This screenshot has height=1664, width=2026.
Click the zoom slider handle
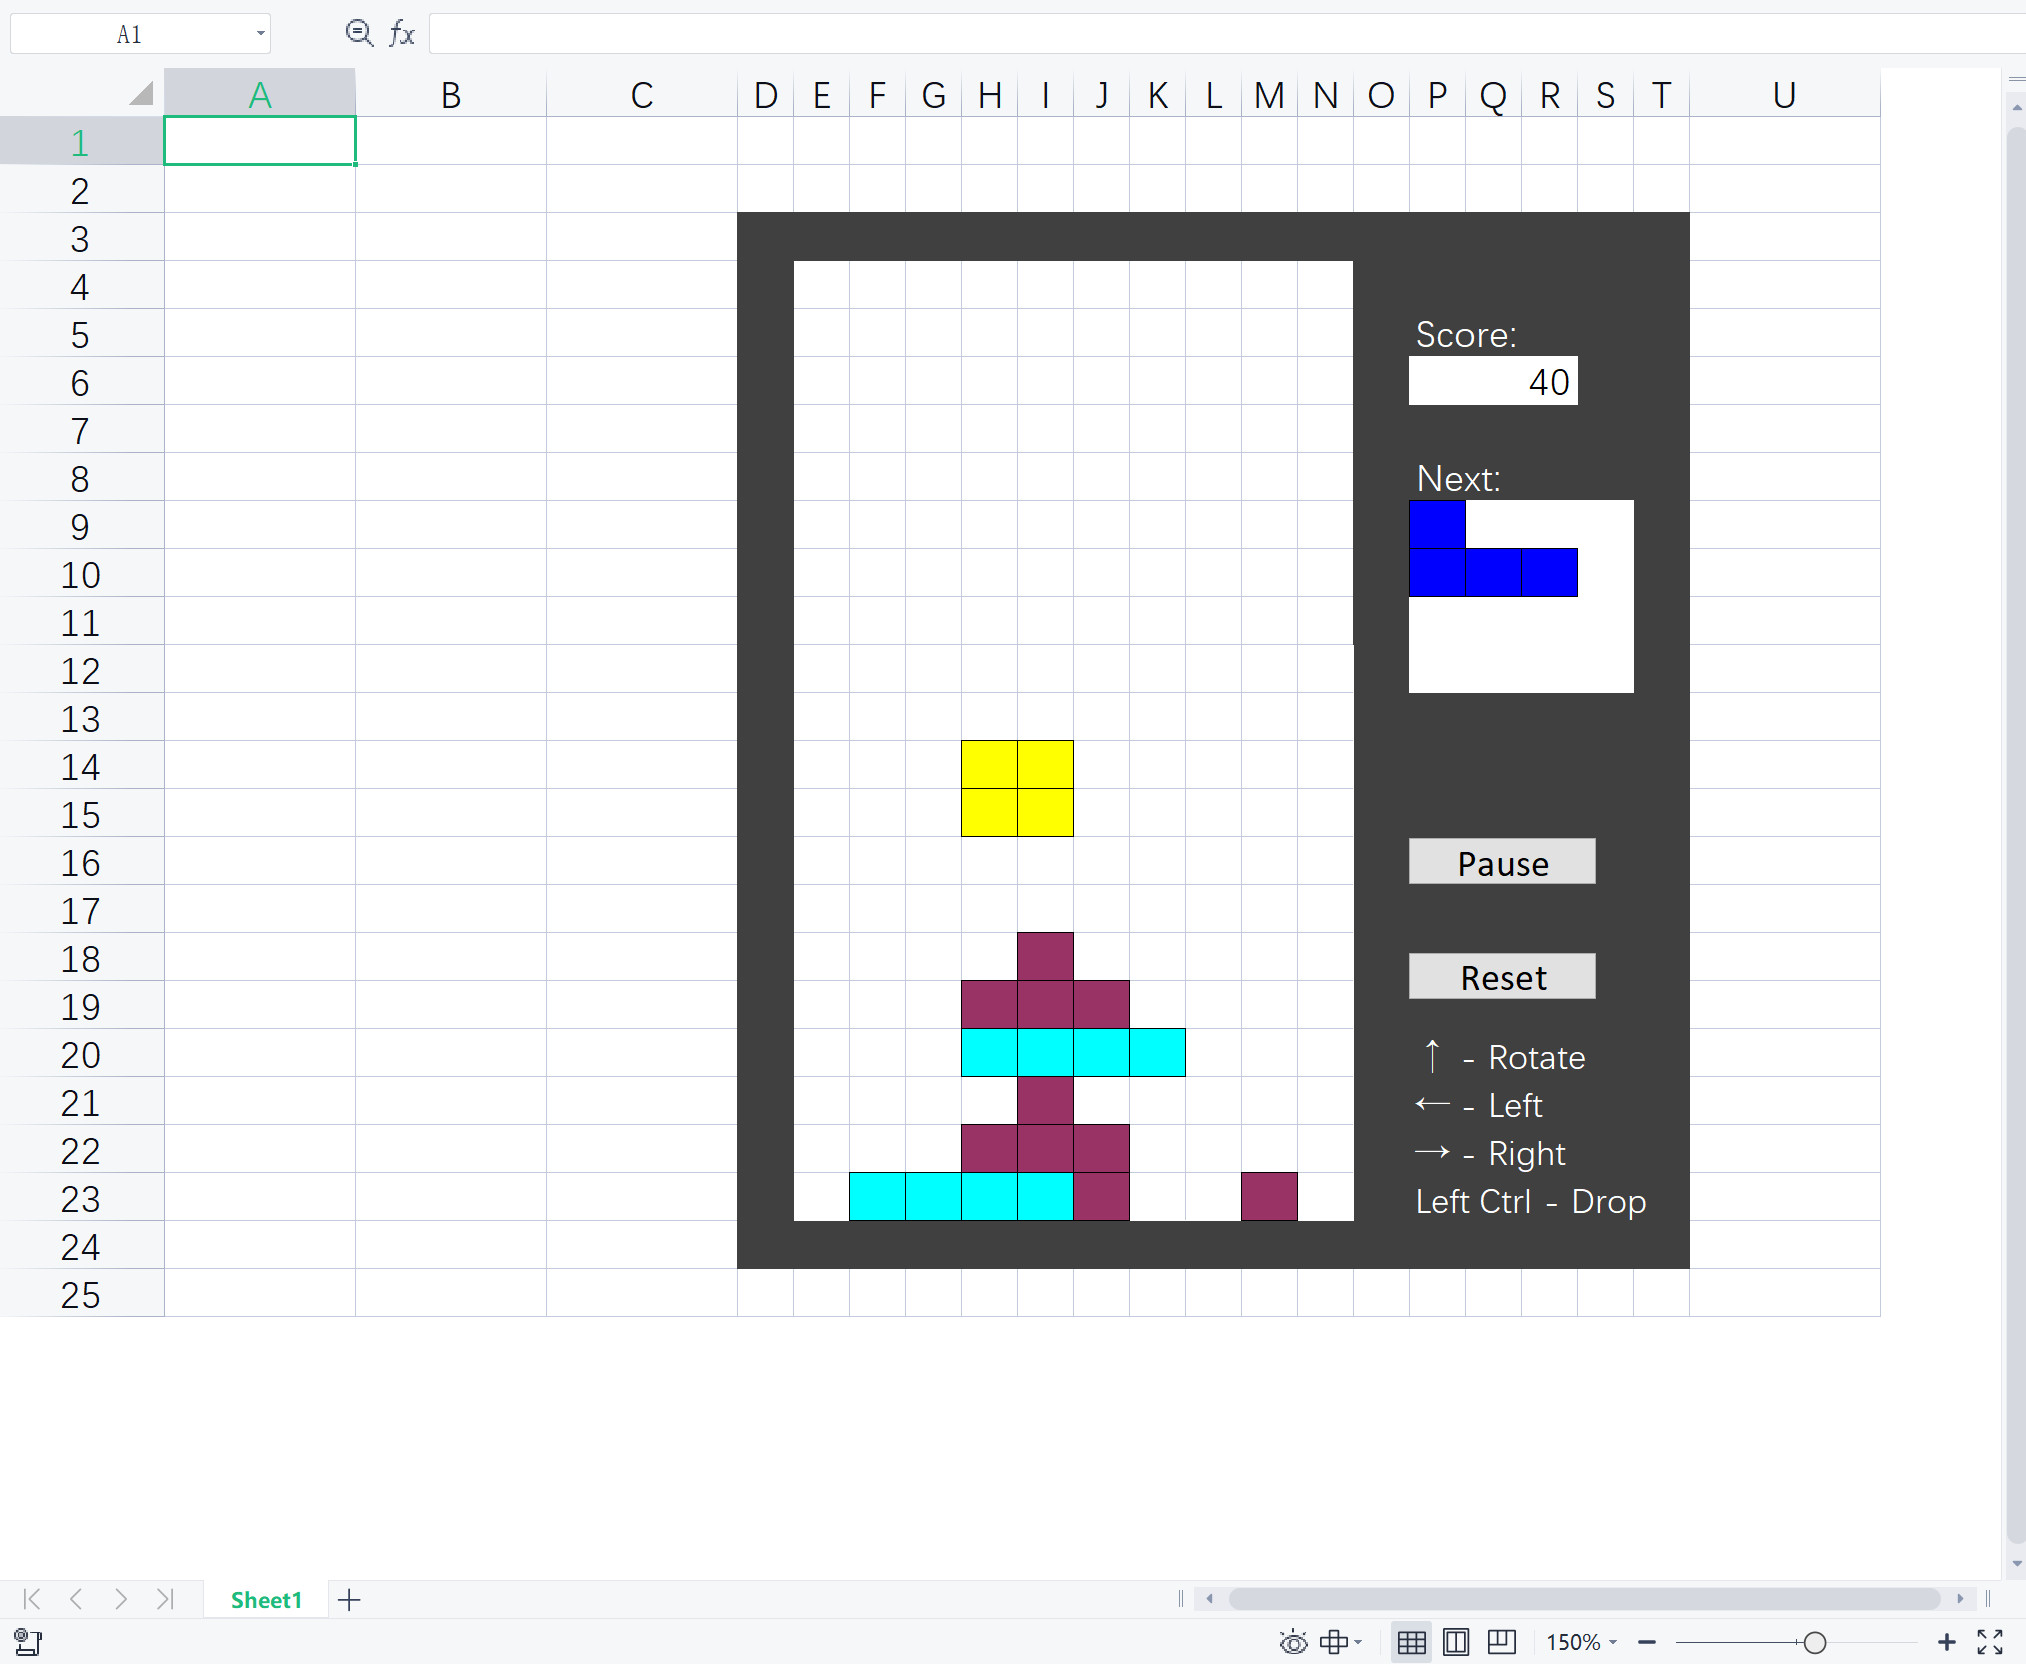[1815, 1642]
